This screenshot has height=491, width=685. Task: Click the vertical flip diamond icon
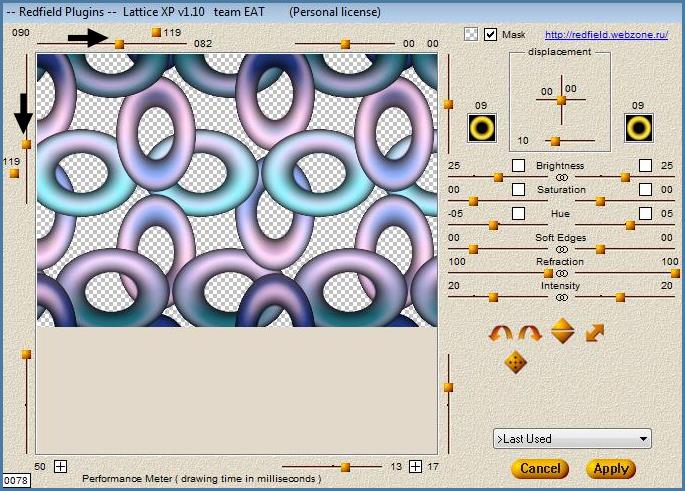coord(562,331)
